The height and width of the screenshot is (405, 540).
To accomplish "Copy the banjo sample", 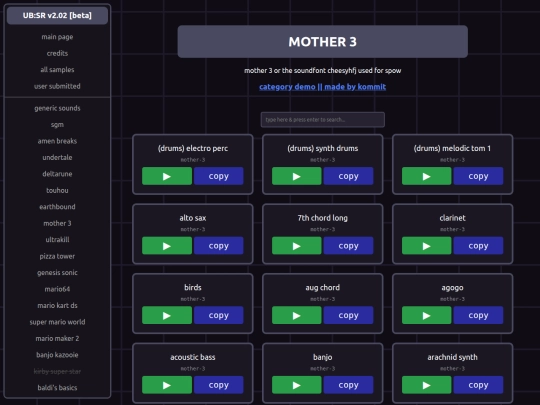I will pos(349,385).
